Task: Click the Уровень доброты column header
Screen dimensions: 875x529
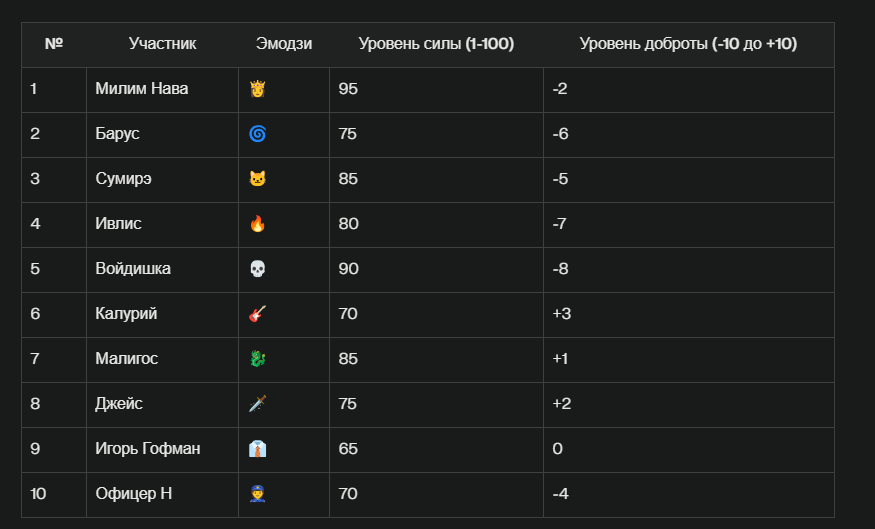Action: coord(688,44)
